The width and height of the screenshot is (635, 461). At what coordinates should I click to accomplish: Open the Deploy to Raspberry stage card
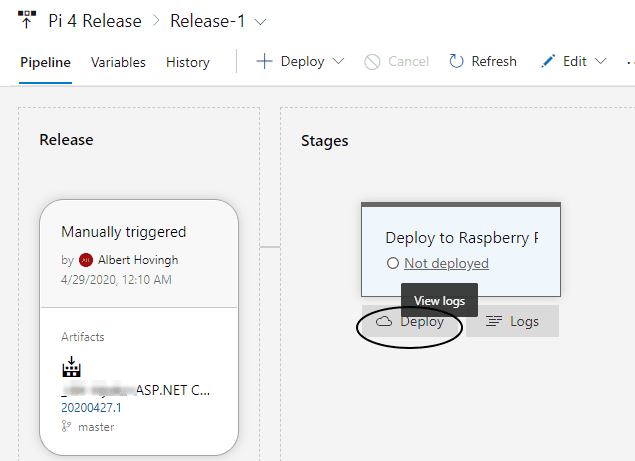(x=461, y=250)
